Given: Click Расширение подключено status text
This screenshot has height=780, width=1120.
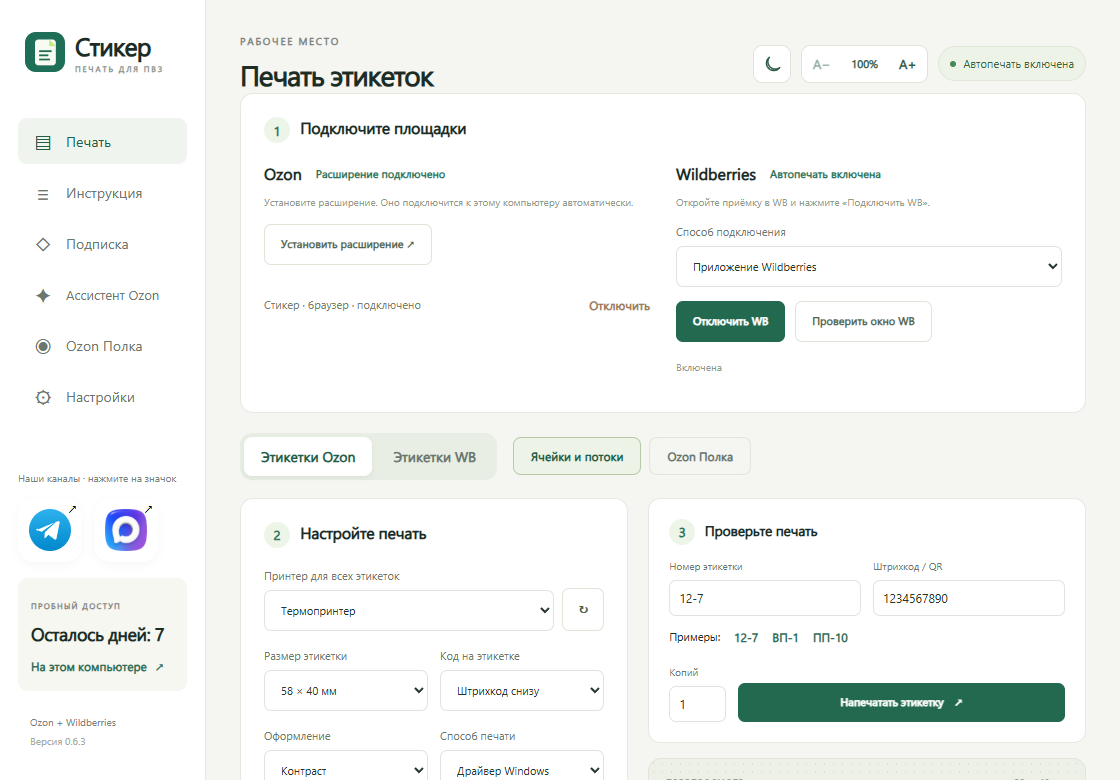Looking at the screenshot, I should [x=380, y=174].
